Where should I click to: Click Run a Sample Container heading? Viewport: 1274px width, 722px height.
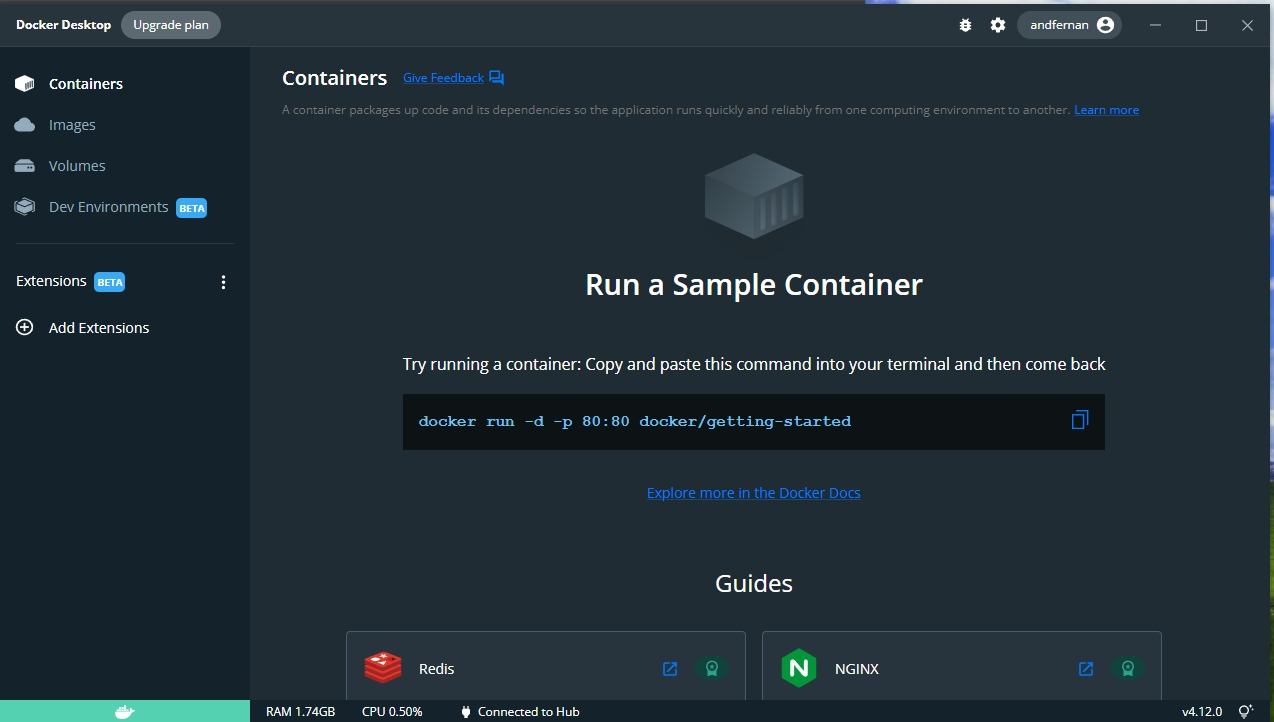click(x=754, y=285)
